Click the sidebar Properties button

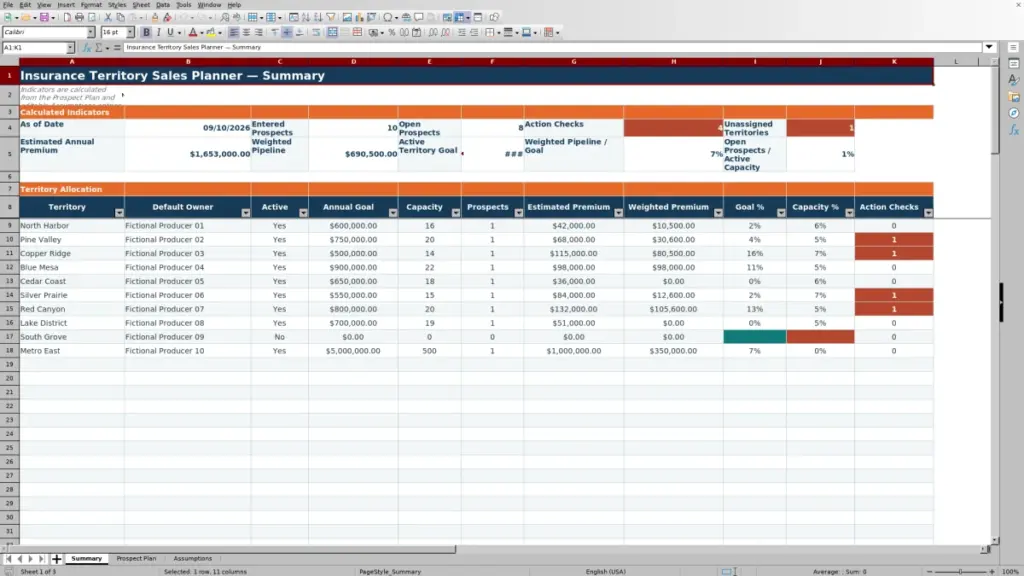1014,64
